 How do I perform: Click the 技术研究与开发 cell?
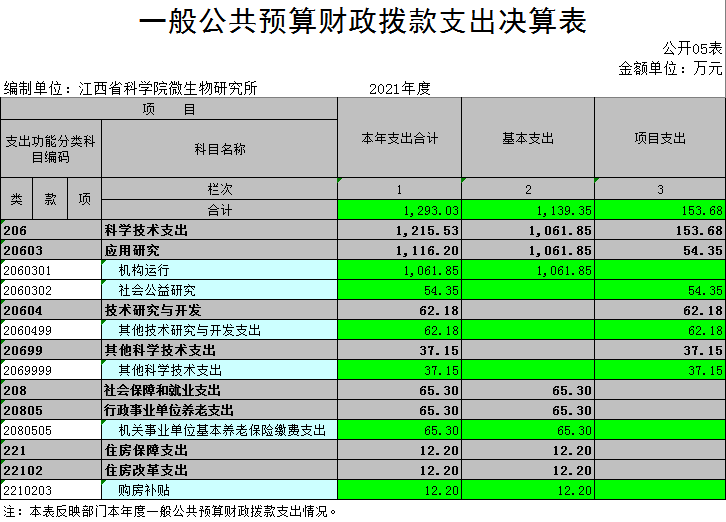pyautogui.click(x=219, y=310)
